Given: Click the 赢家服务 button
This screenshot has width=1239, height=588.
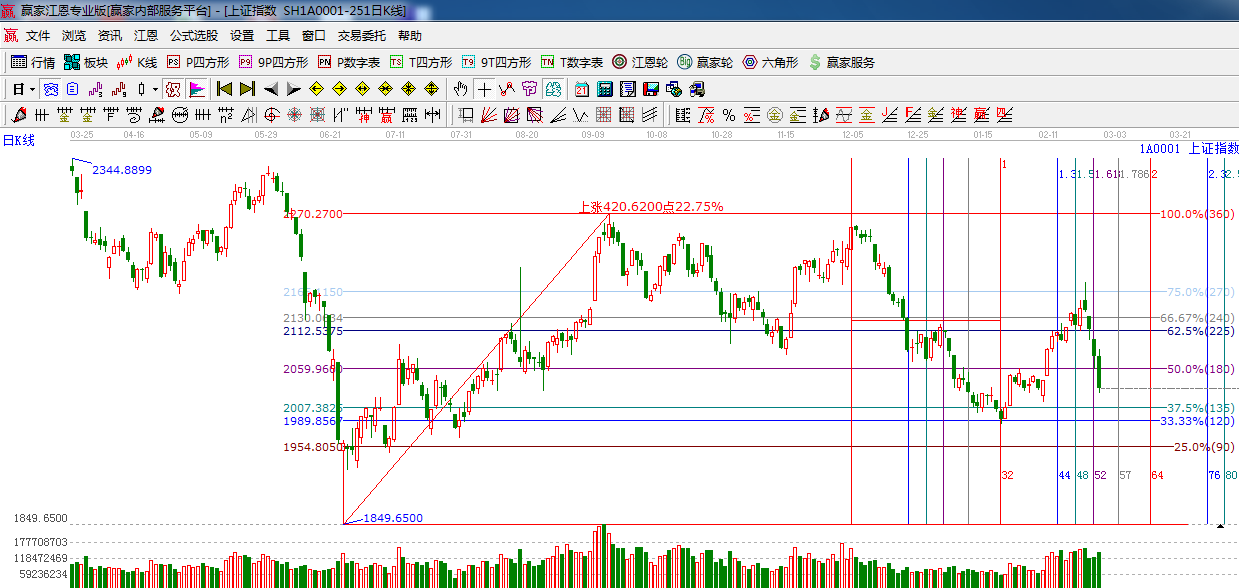Looking at the screenshot, I should click(841, 62).
